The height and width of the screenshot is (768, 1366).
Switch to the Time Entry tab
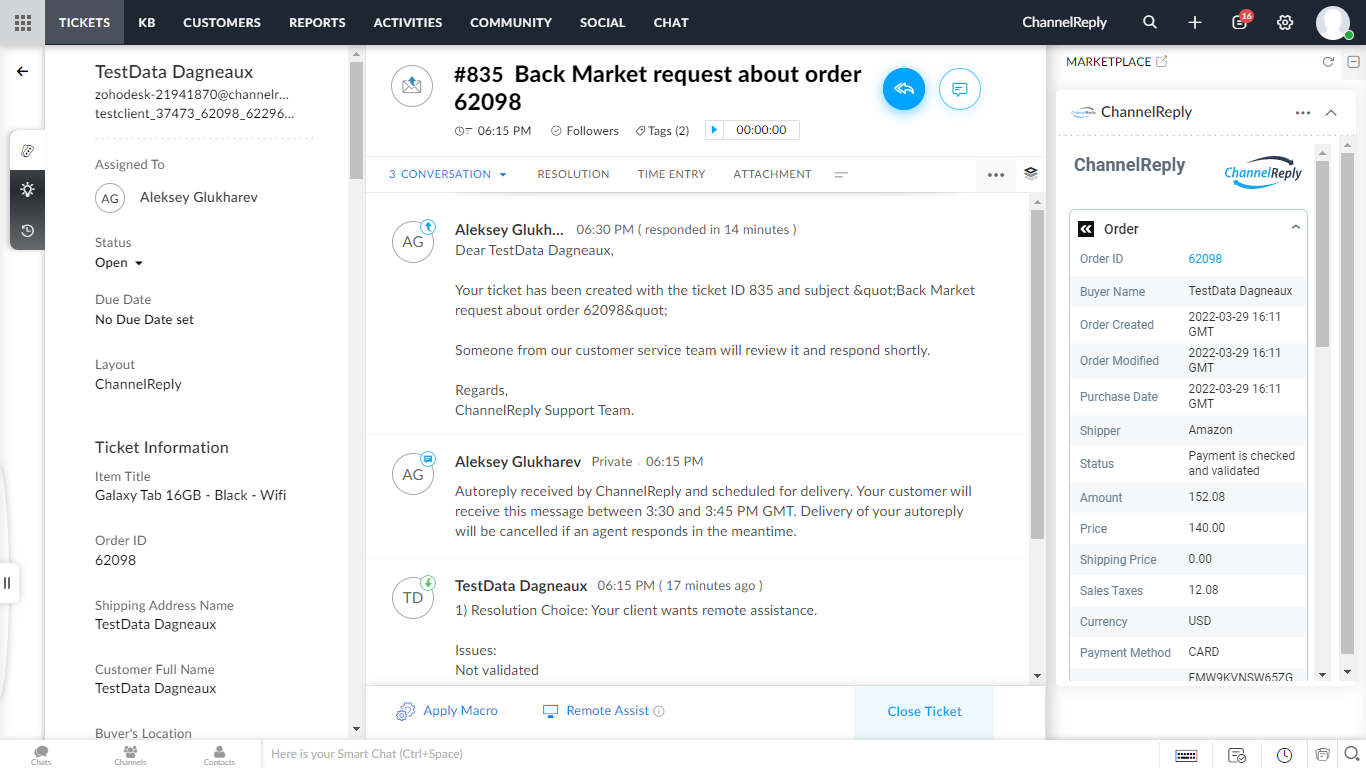tap(672, 174)
